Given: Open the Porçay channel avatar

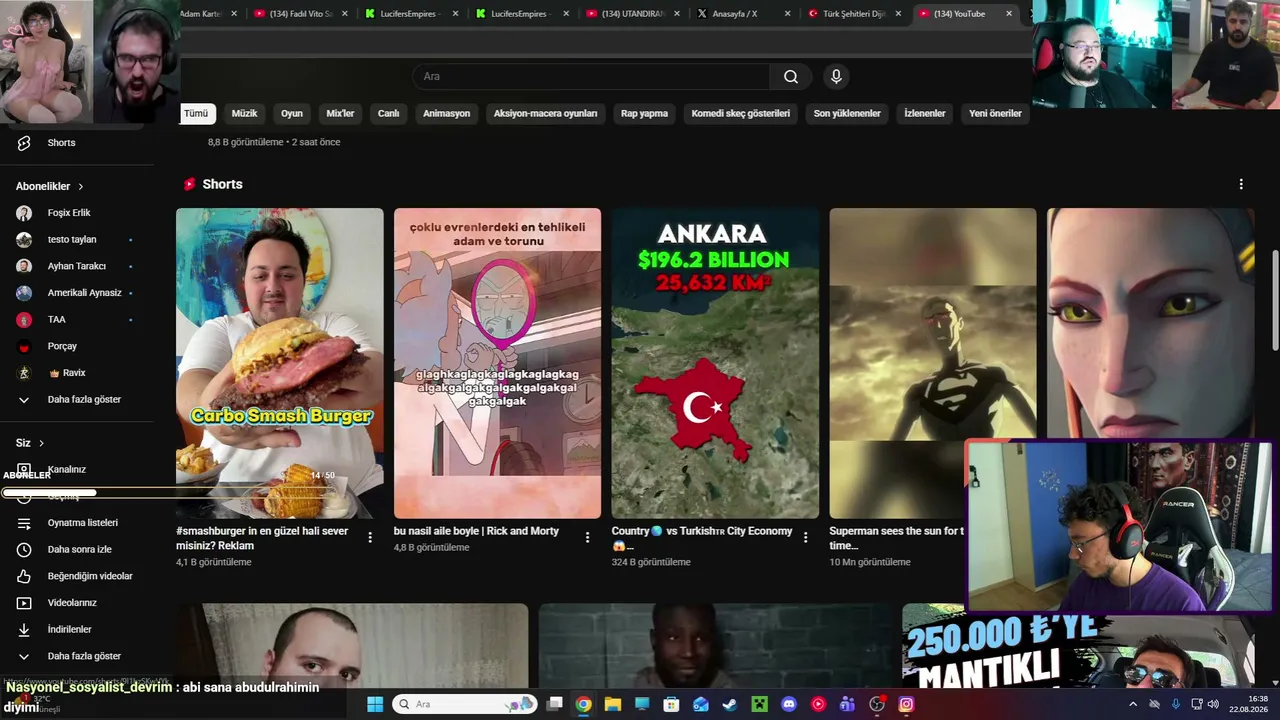Looking at the screenshot, I should tap(24, 346).
